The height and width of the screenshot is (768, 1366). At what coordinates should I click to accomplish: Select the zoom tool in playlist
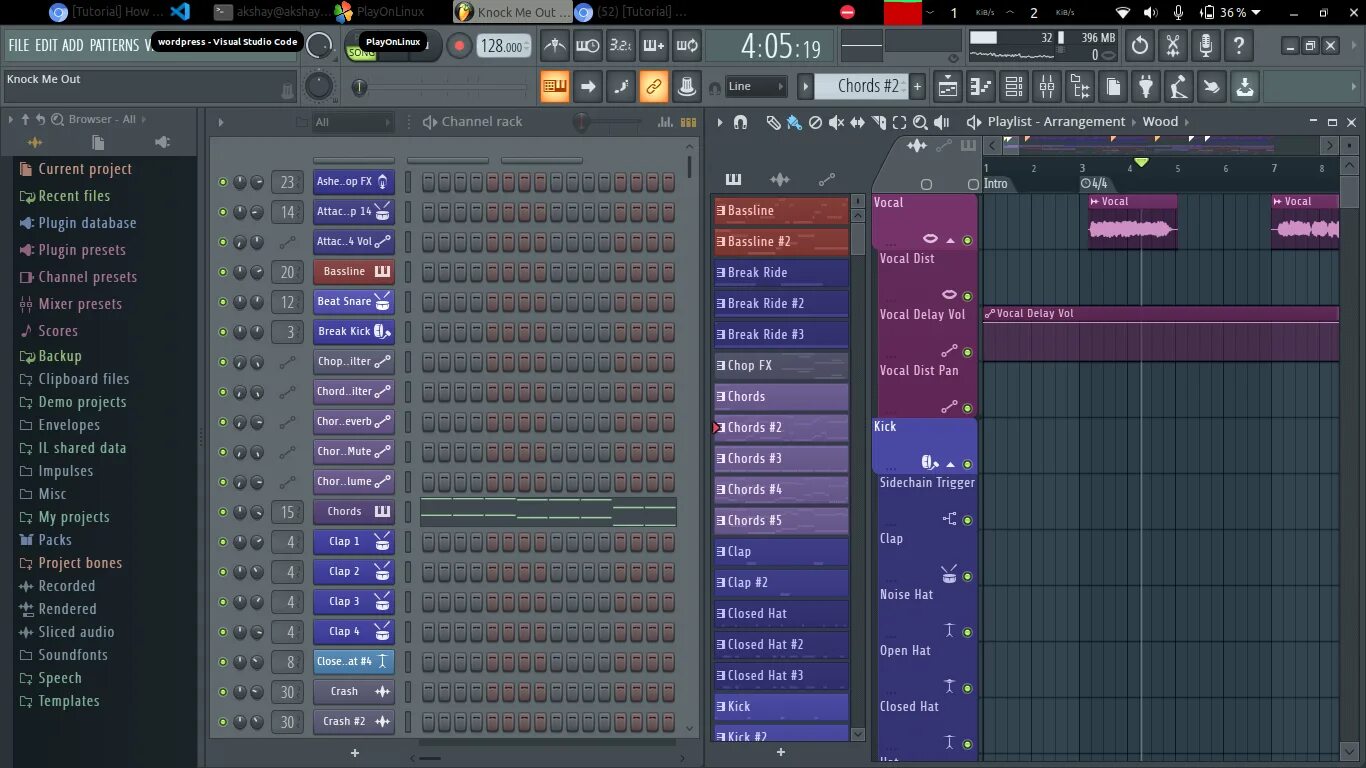click(x=921, y=122)
